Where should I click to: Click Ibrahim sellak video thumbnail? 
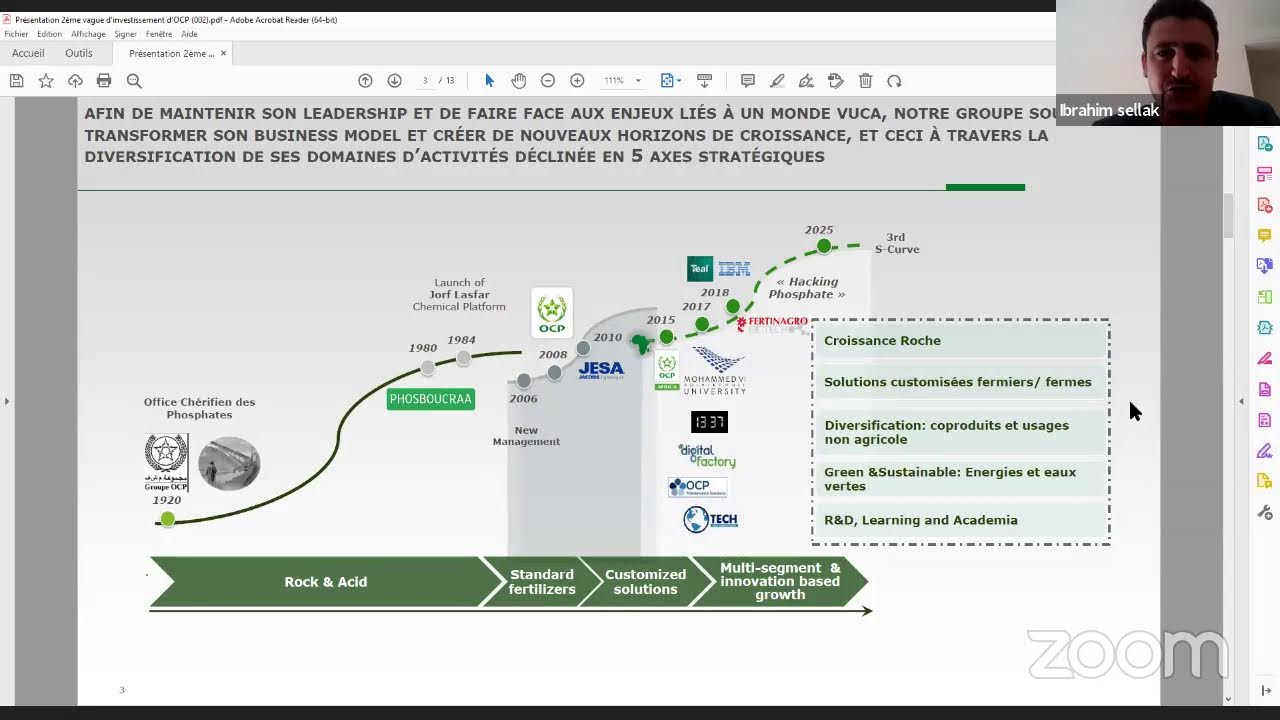pos(1168,62)
